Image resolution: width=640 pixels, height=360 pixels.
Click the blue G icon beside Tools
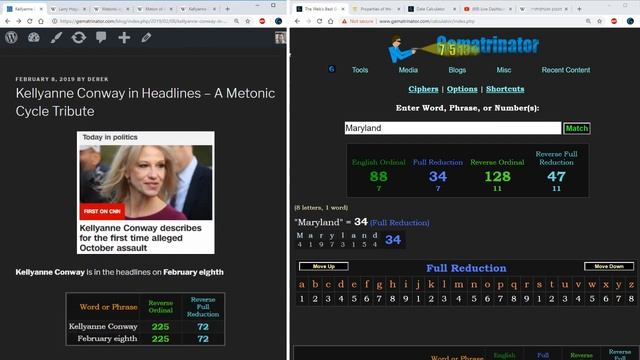pos(331,69)
